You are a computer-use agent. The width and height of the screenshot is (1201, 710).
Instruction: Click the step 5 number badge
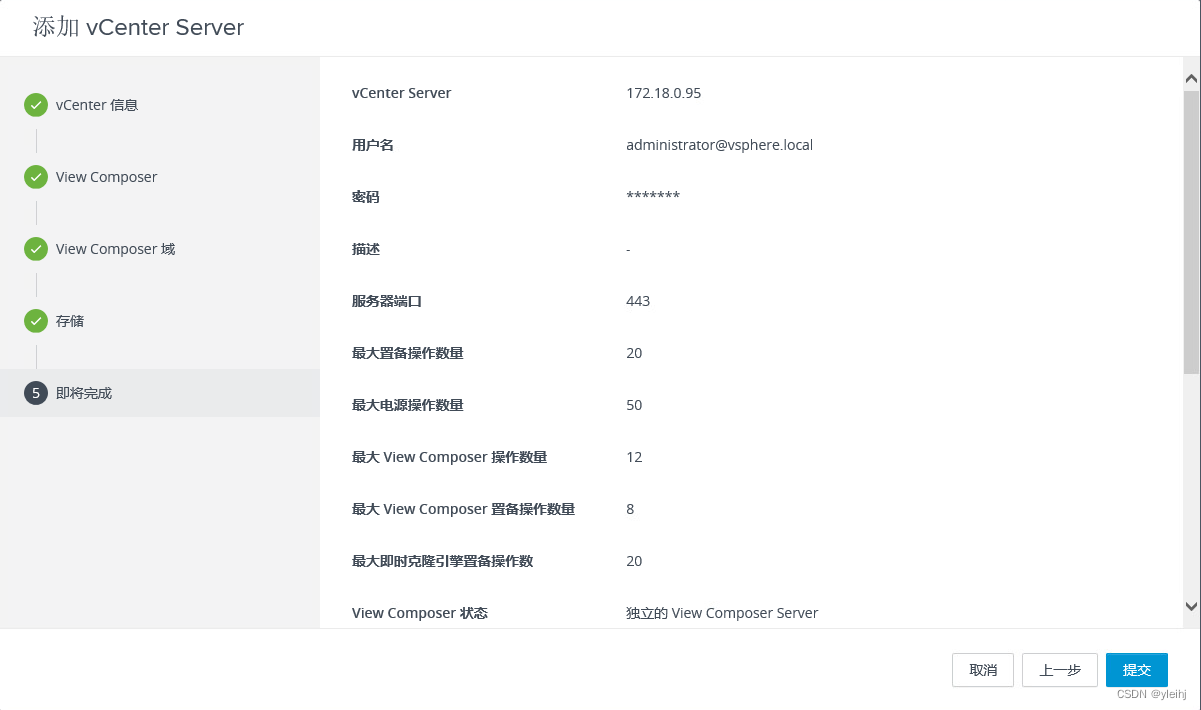[36, 393]
